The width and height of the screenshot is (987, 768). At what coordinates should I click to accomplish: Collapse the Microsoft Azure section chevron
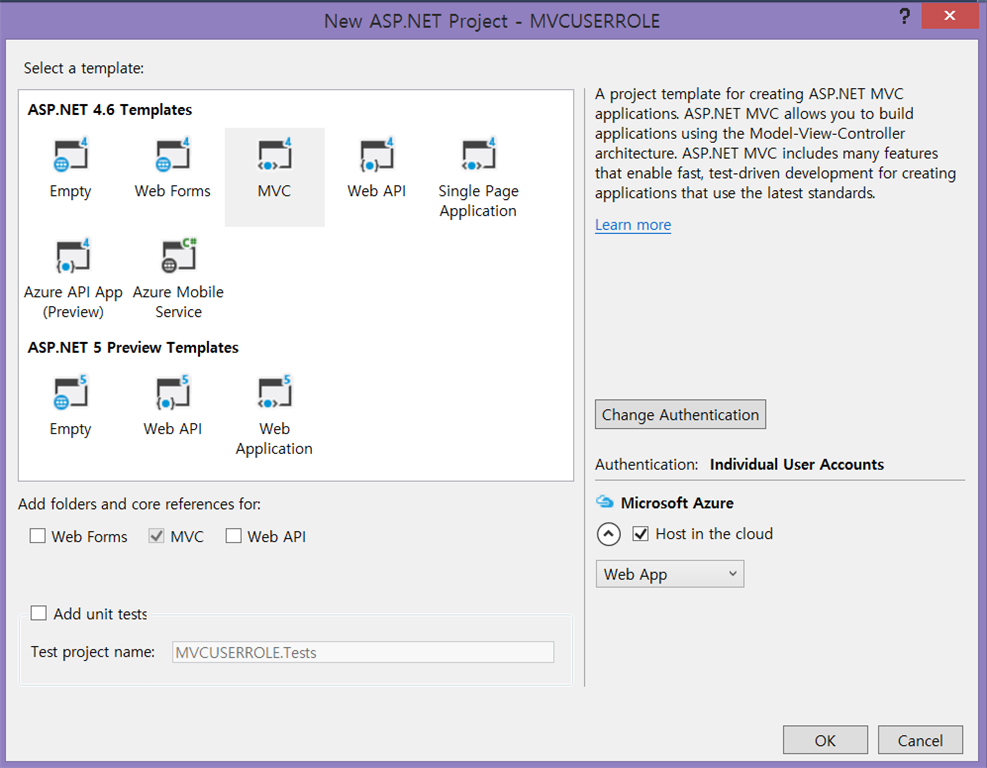point(608,534)
